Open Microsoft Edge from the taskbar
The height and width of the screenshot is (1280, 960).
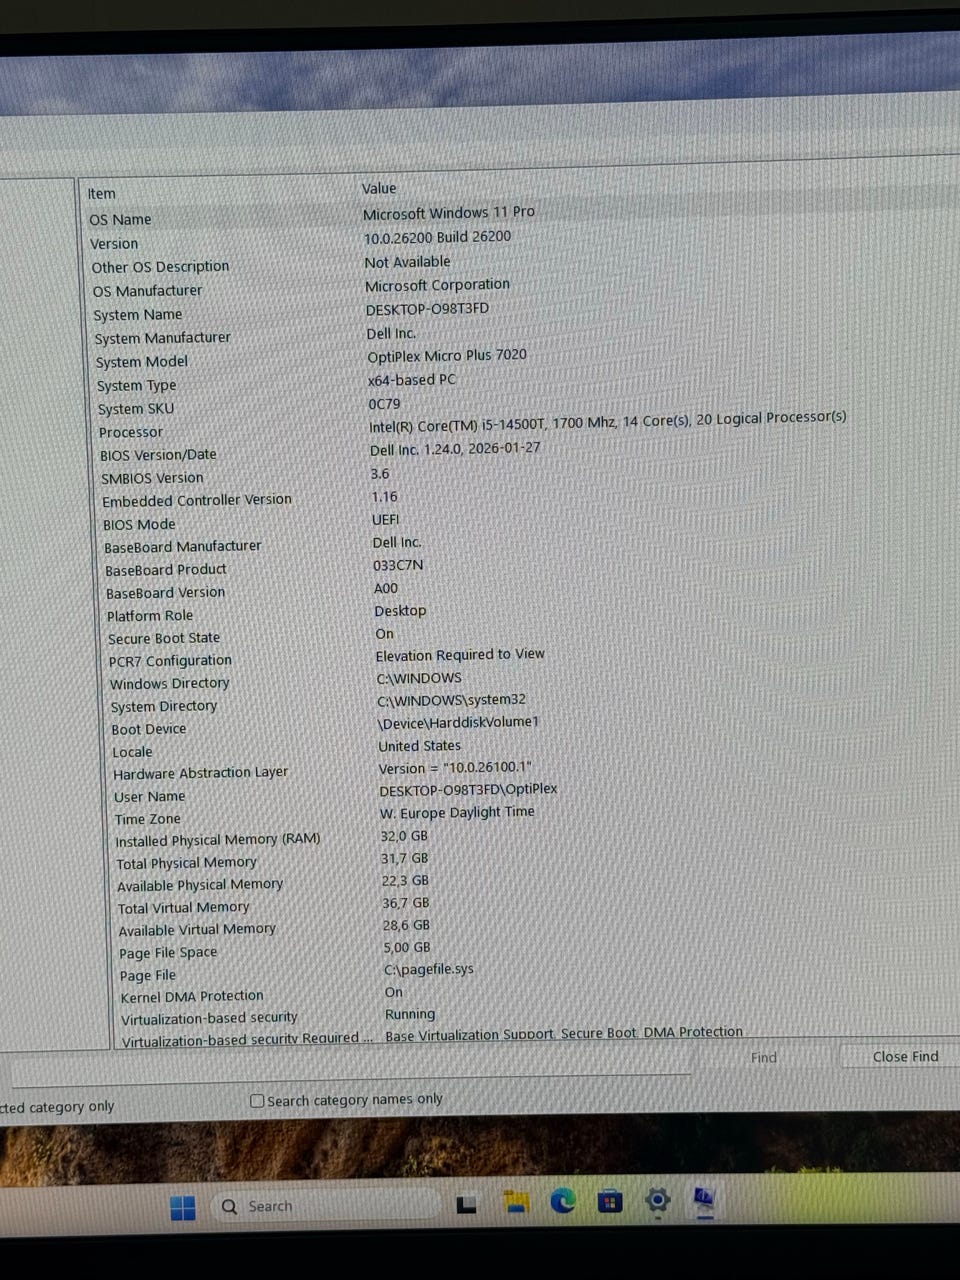coord(563,1201)
